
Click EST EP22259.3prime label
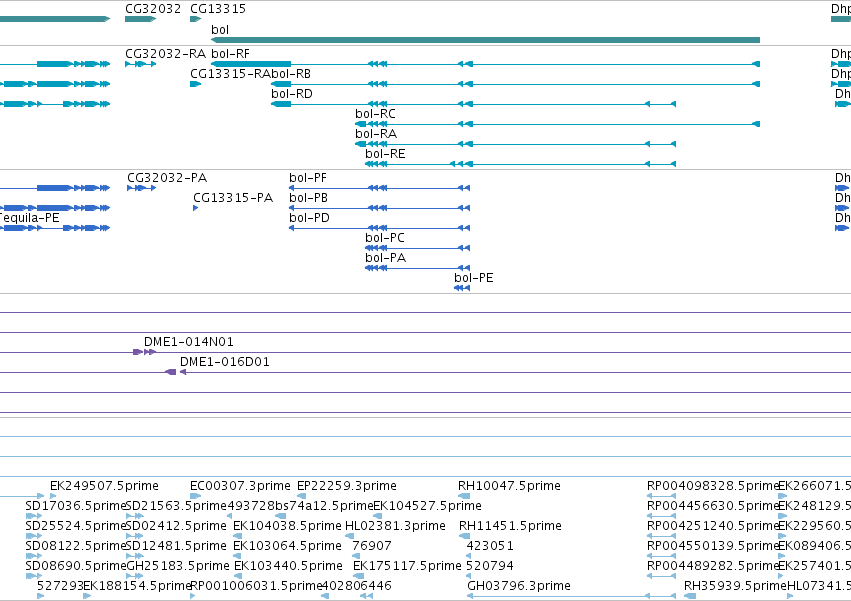click(347, 486)
